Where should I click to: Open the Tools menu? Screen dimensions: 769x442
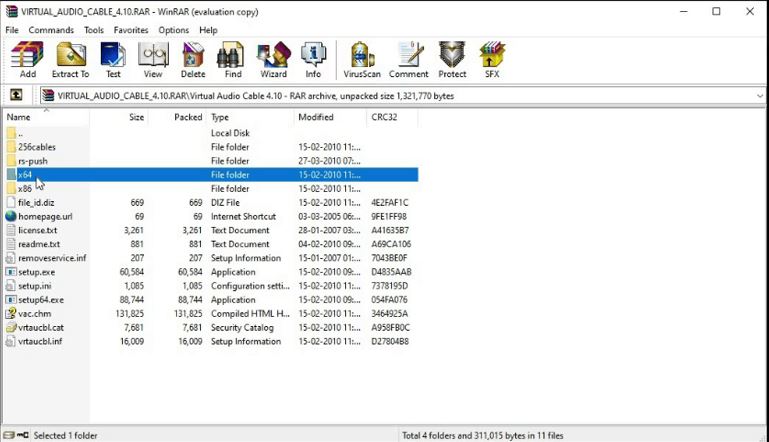[x=94, y=30]
